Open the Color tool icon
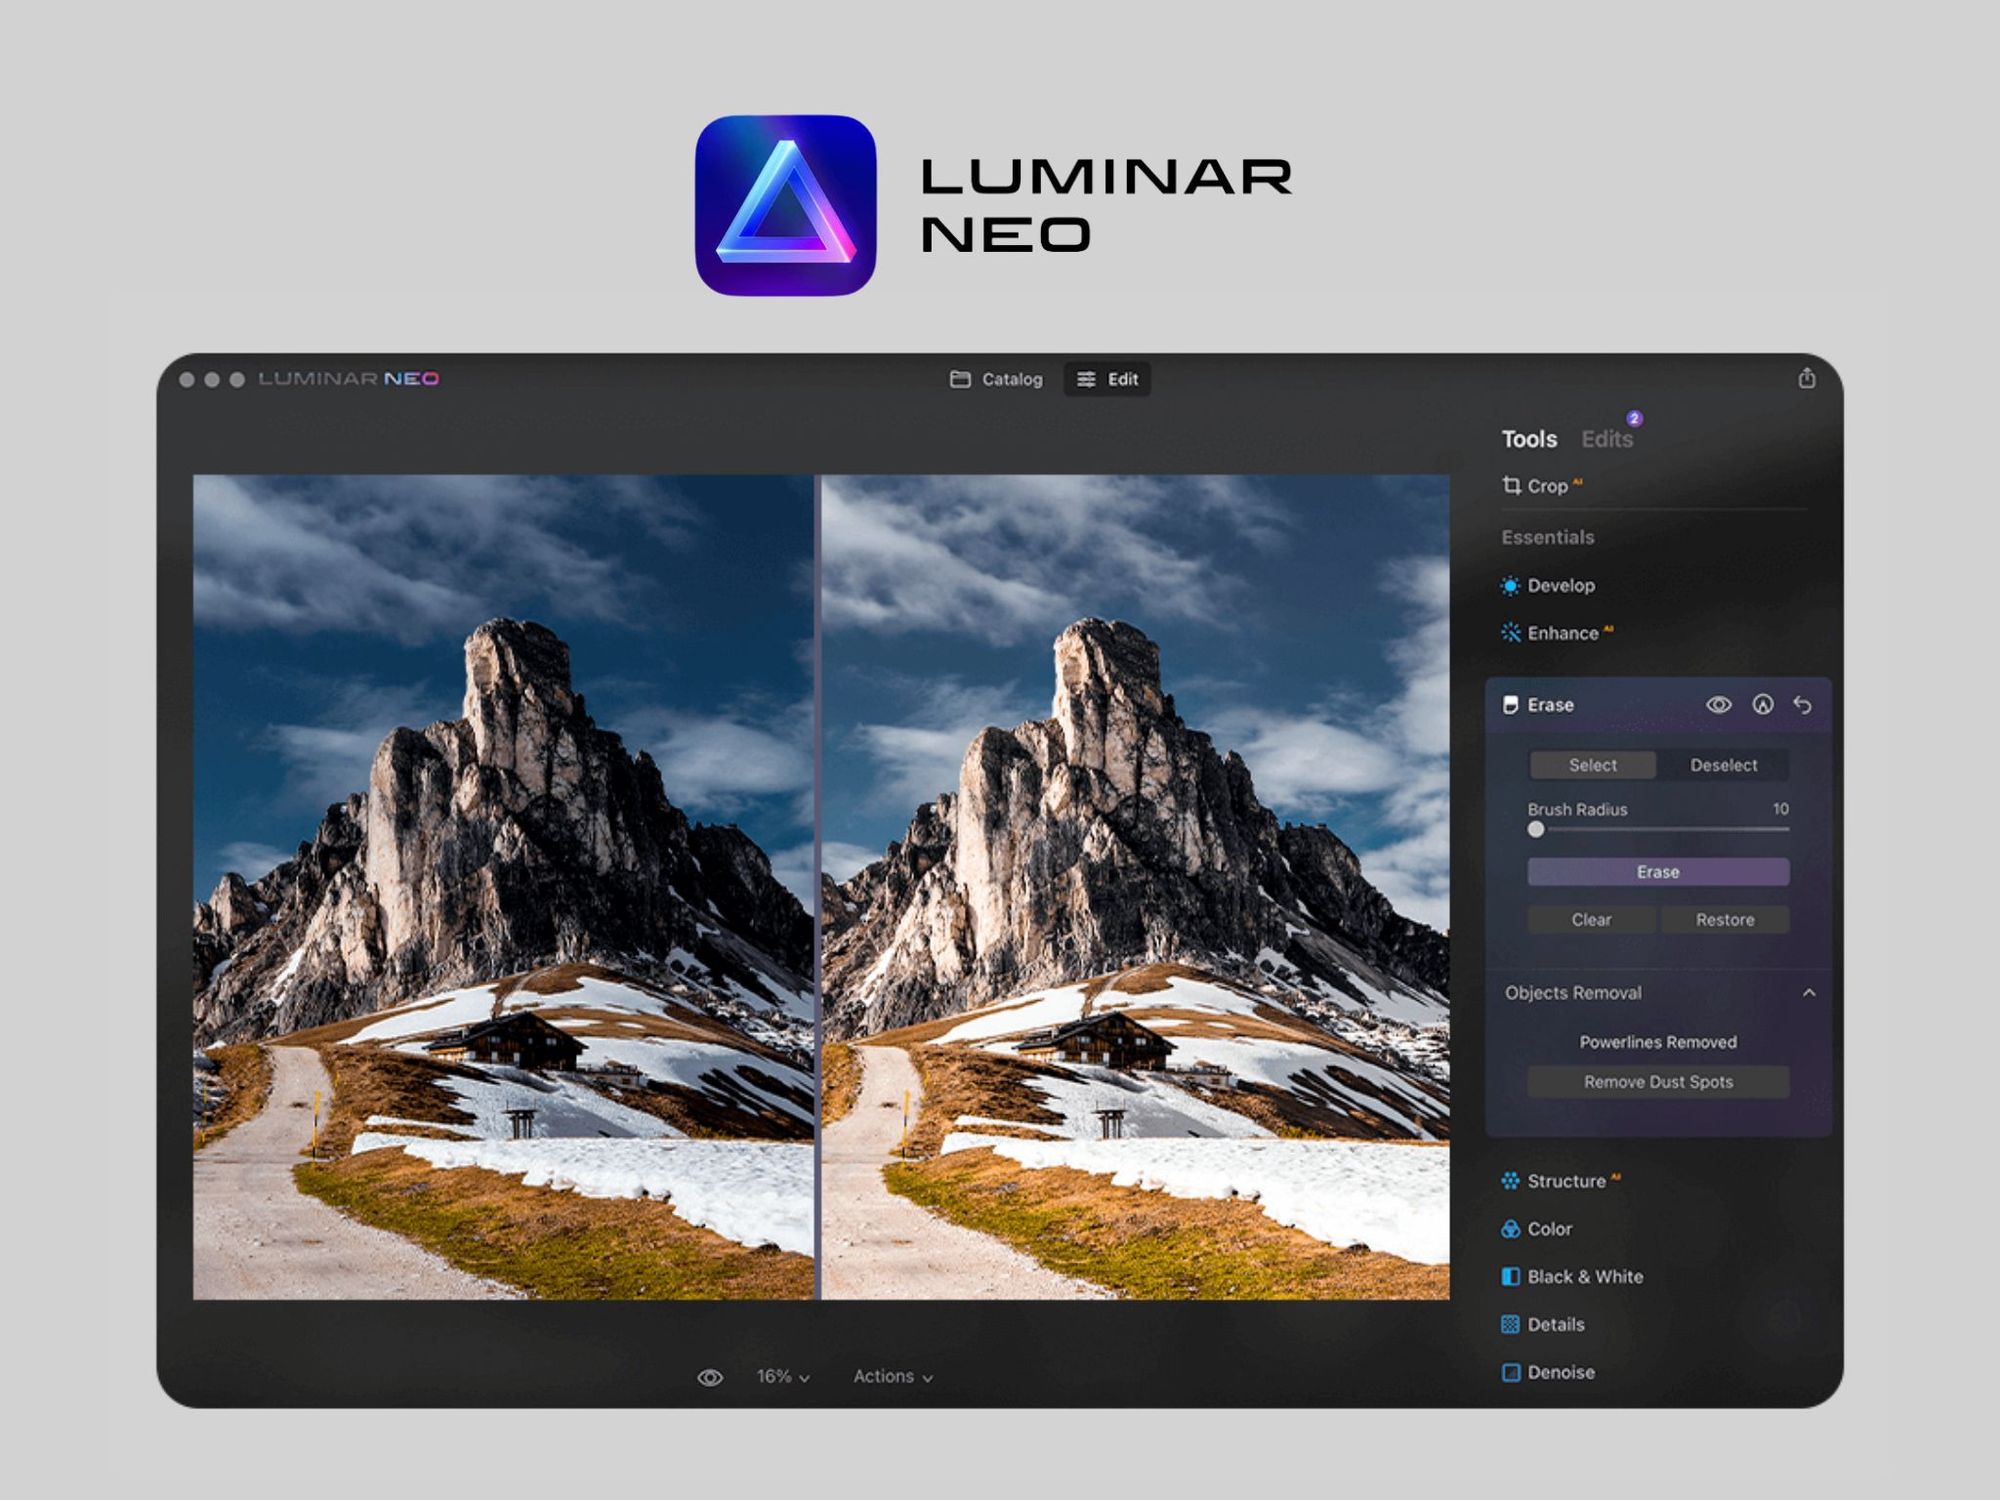Image resolution: width=2000 pixels, height=1500 pixels. coord(1510,1229)
